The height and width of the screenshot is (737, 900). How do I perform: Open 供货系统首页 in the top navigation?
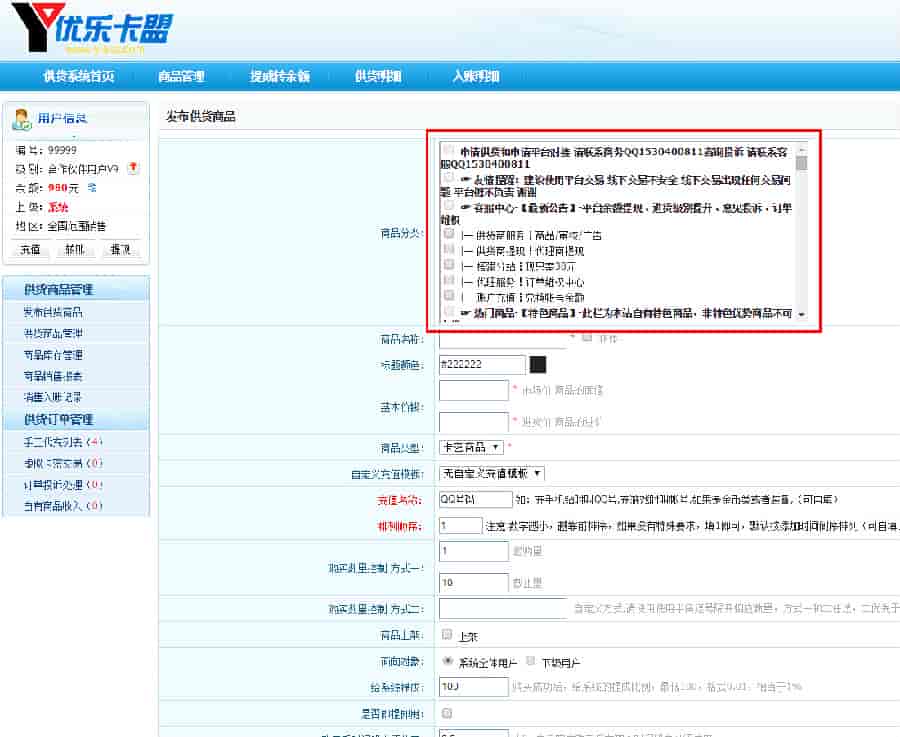tap(78, 77)
